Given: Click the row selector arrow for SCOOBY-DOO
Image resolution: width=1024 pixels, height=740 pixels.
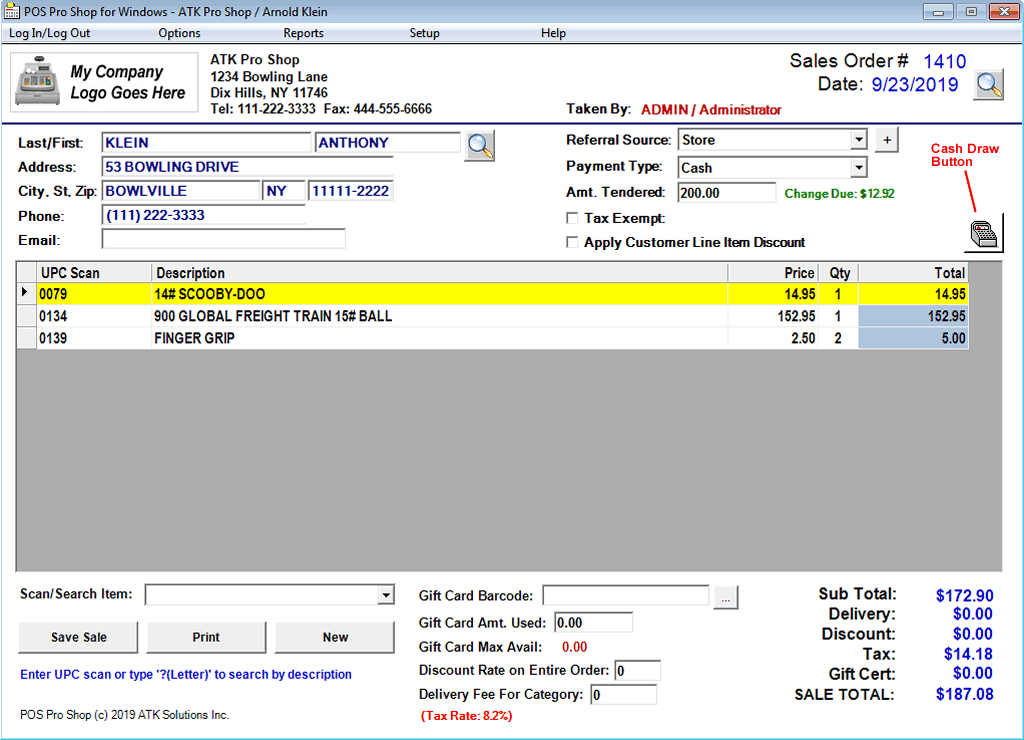Looking at the screenshot, I should [x=24, y=293].
